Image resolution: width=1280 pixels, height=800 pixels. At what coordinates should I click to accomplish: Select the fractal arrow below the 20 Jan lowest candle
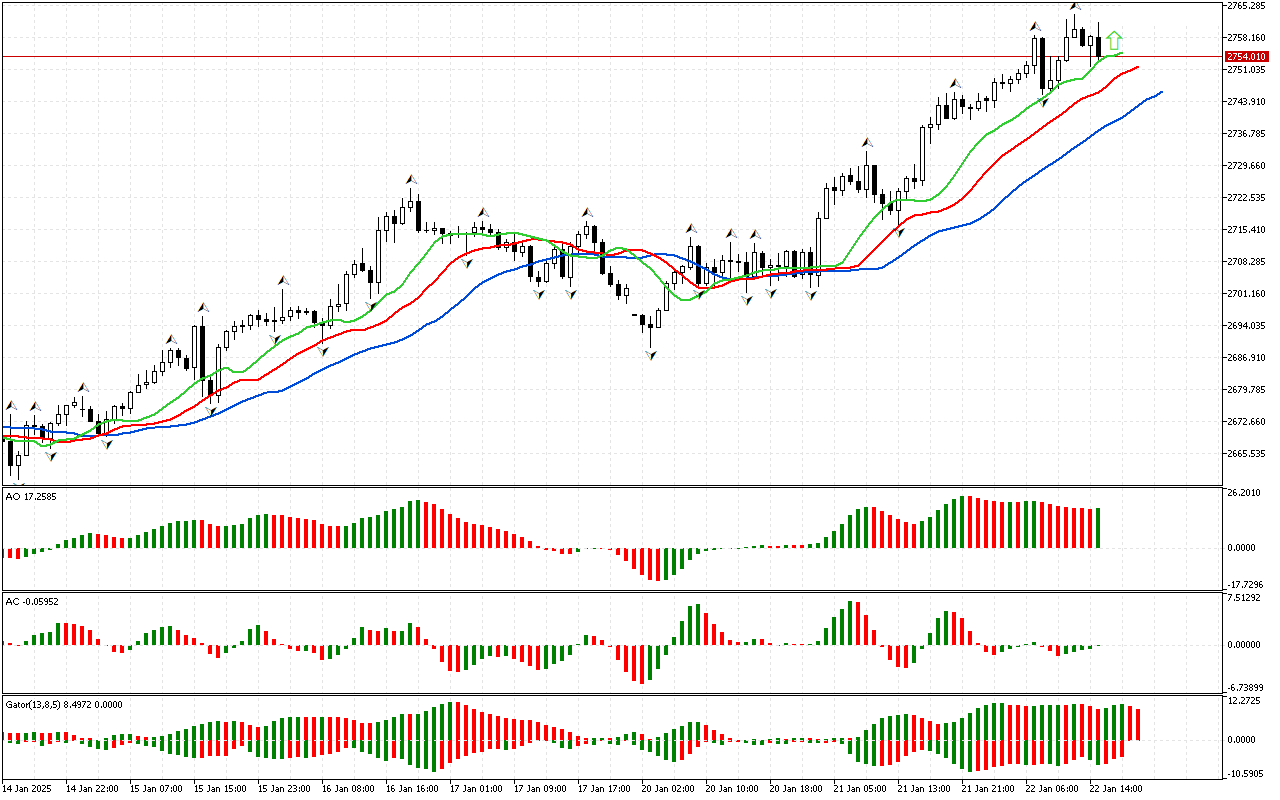(651, 355)
